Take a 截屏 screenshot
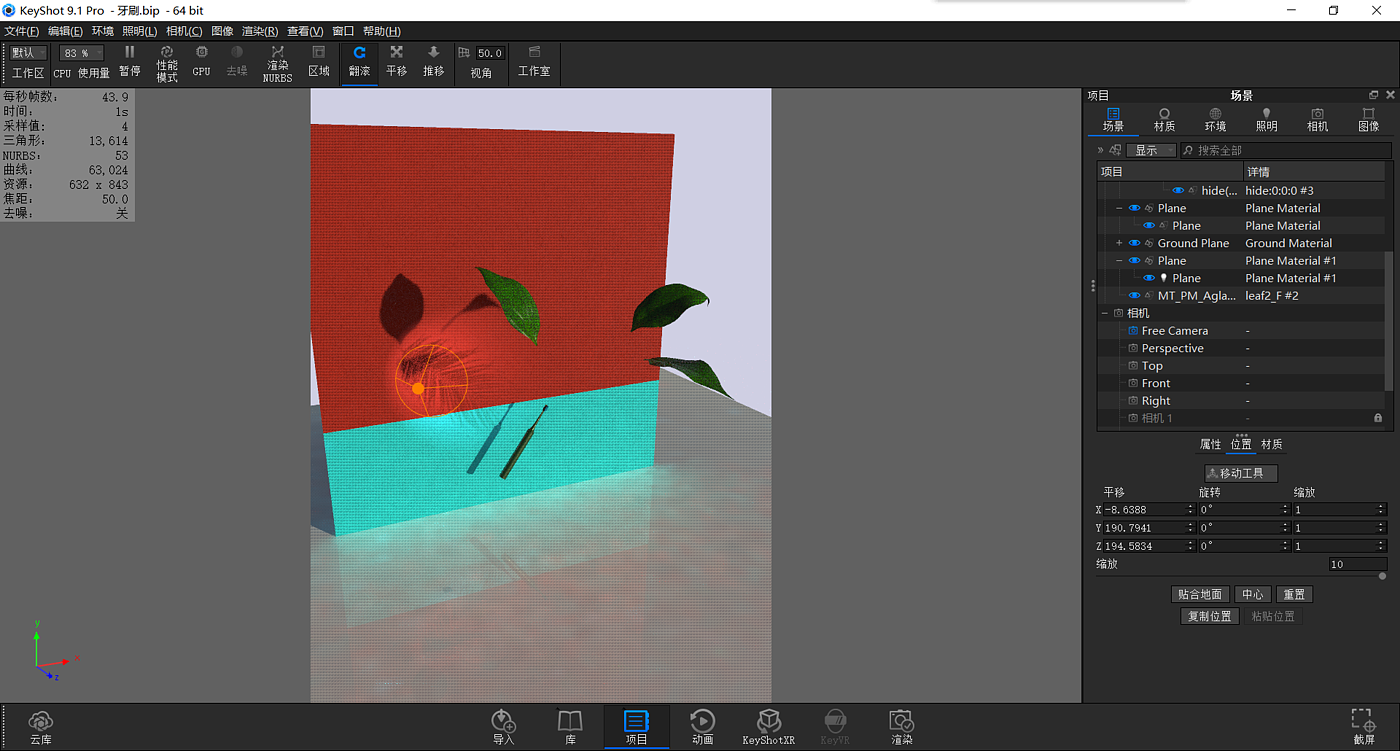The width and height of the screenshot is (1400, 751). pos(1363,727)
